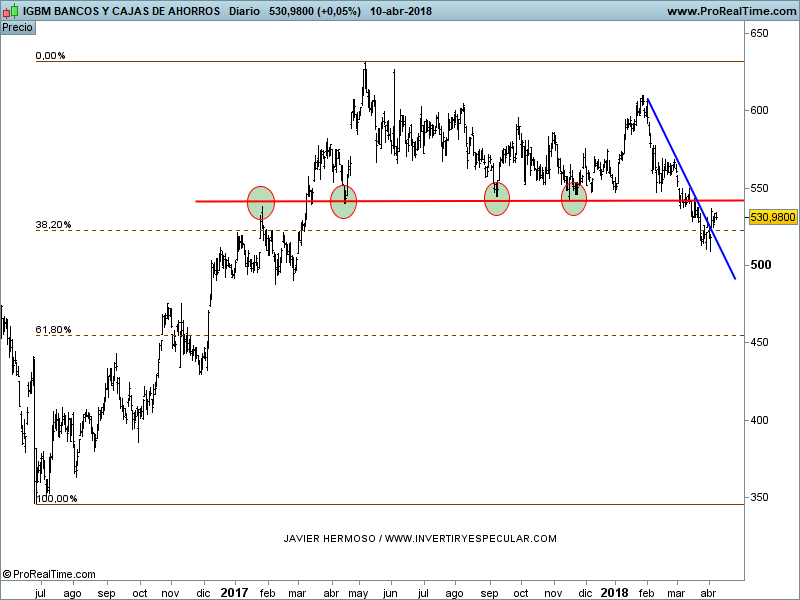Select the 61,80% Fibonacci level label

click(53, 329)
